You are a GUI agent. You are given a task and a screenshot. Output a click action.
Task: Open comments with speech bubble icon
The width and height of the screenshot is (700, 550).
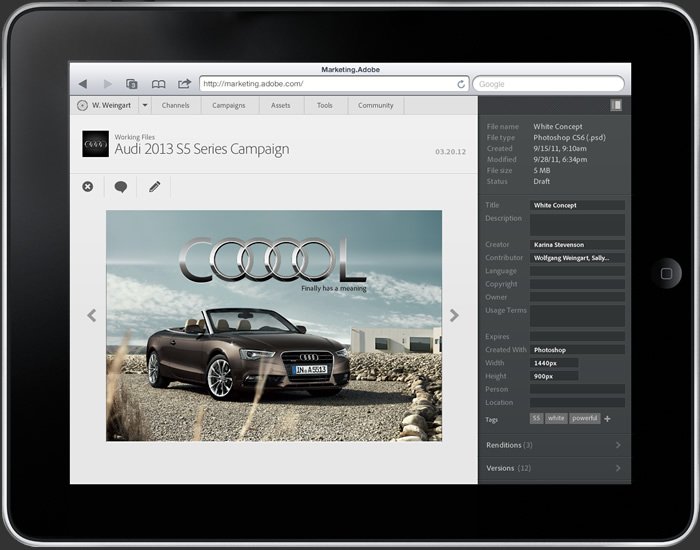(x=121, y=187)
